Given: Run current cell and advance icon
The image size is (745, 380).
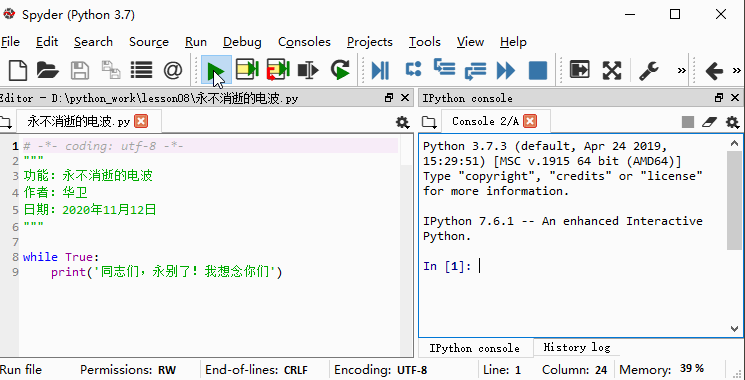Looking at the screenshot, I should [x=278, y=70].
